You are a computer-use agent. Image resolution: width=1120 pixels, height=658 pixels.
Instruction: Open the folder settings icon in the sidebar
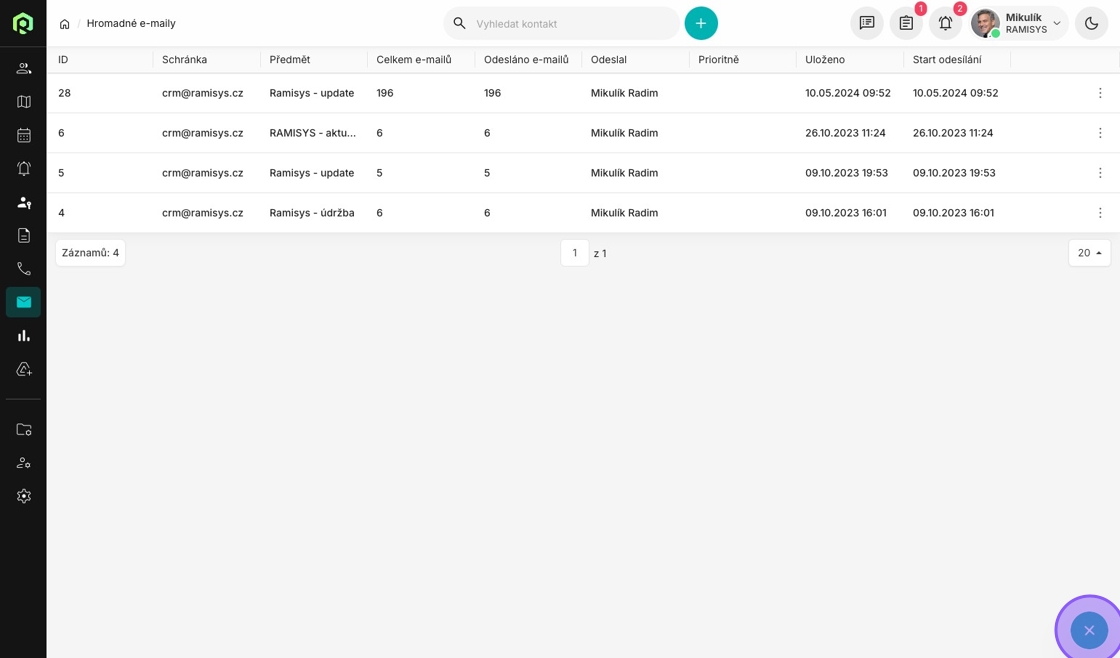24,429
